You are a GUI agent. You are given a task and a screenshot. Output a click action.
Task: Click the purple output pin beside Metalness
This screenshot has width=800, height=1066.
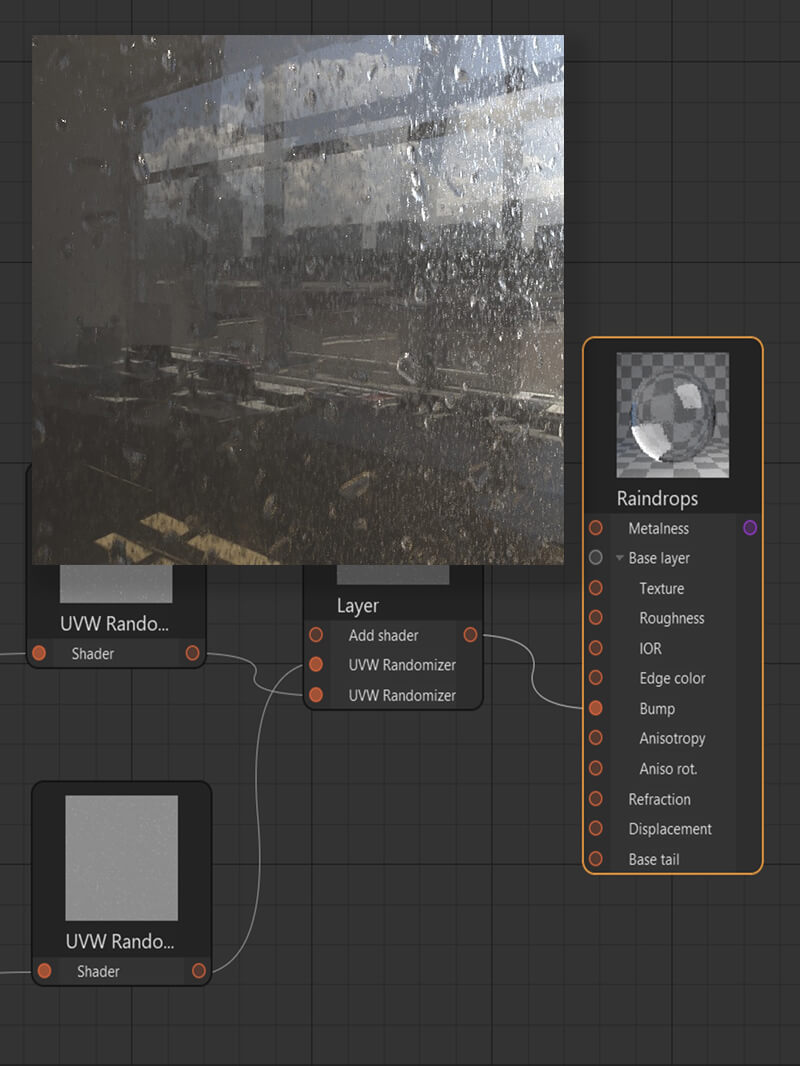[750, 528]
